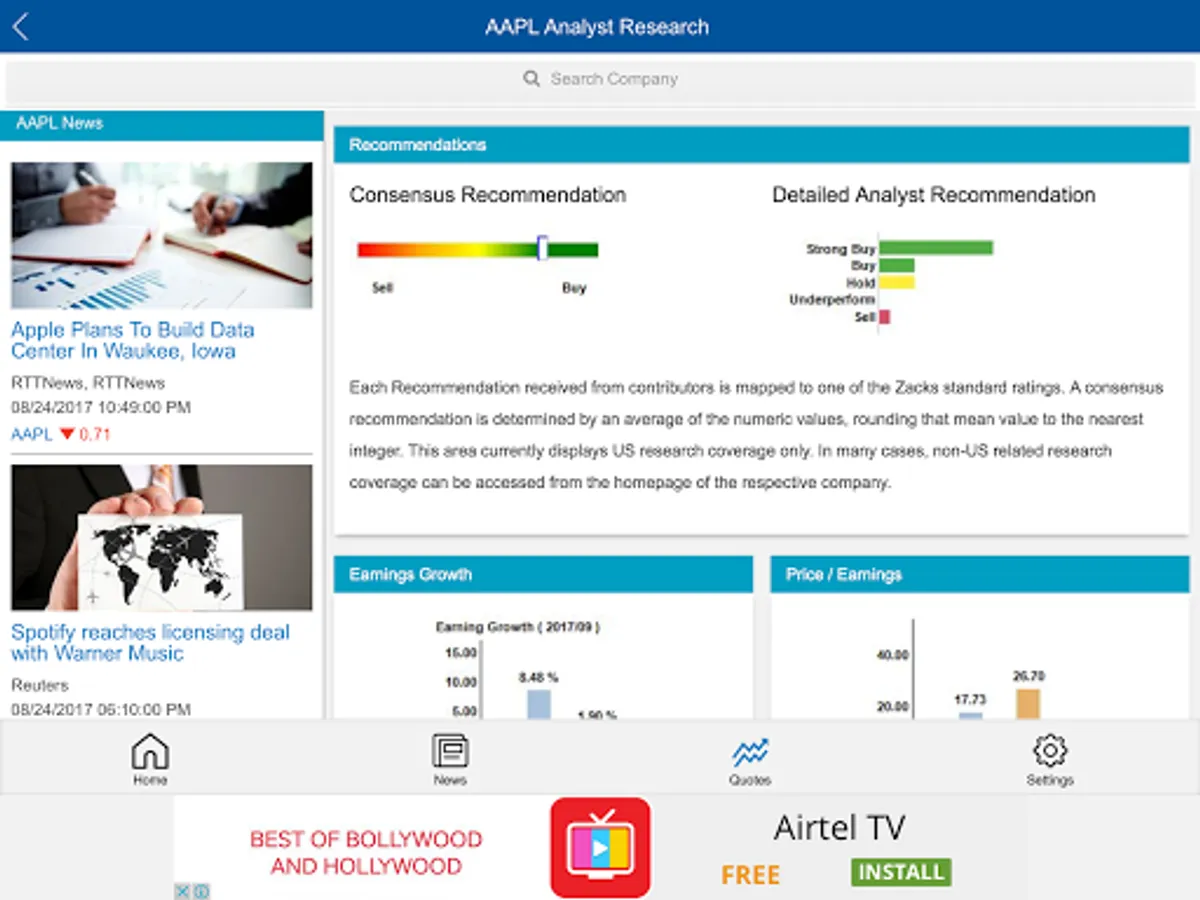The image size is (1200, 900).
Task: Click the AAPL Analyst Research title
Action: pos(597,27)
